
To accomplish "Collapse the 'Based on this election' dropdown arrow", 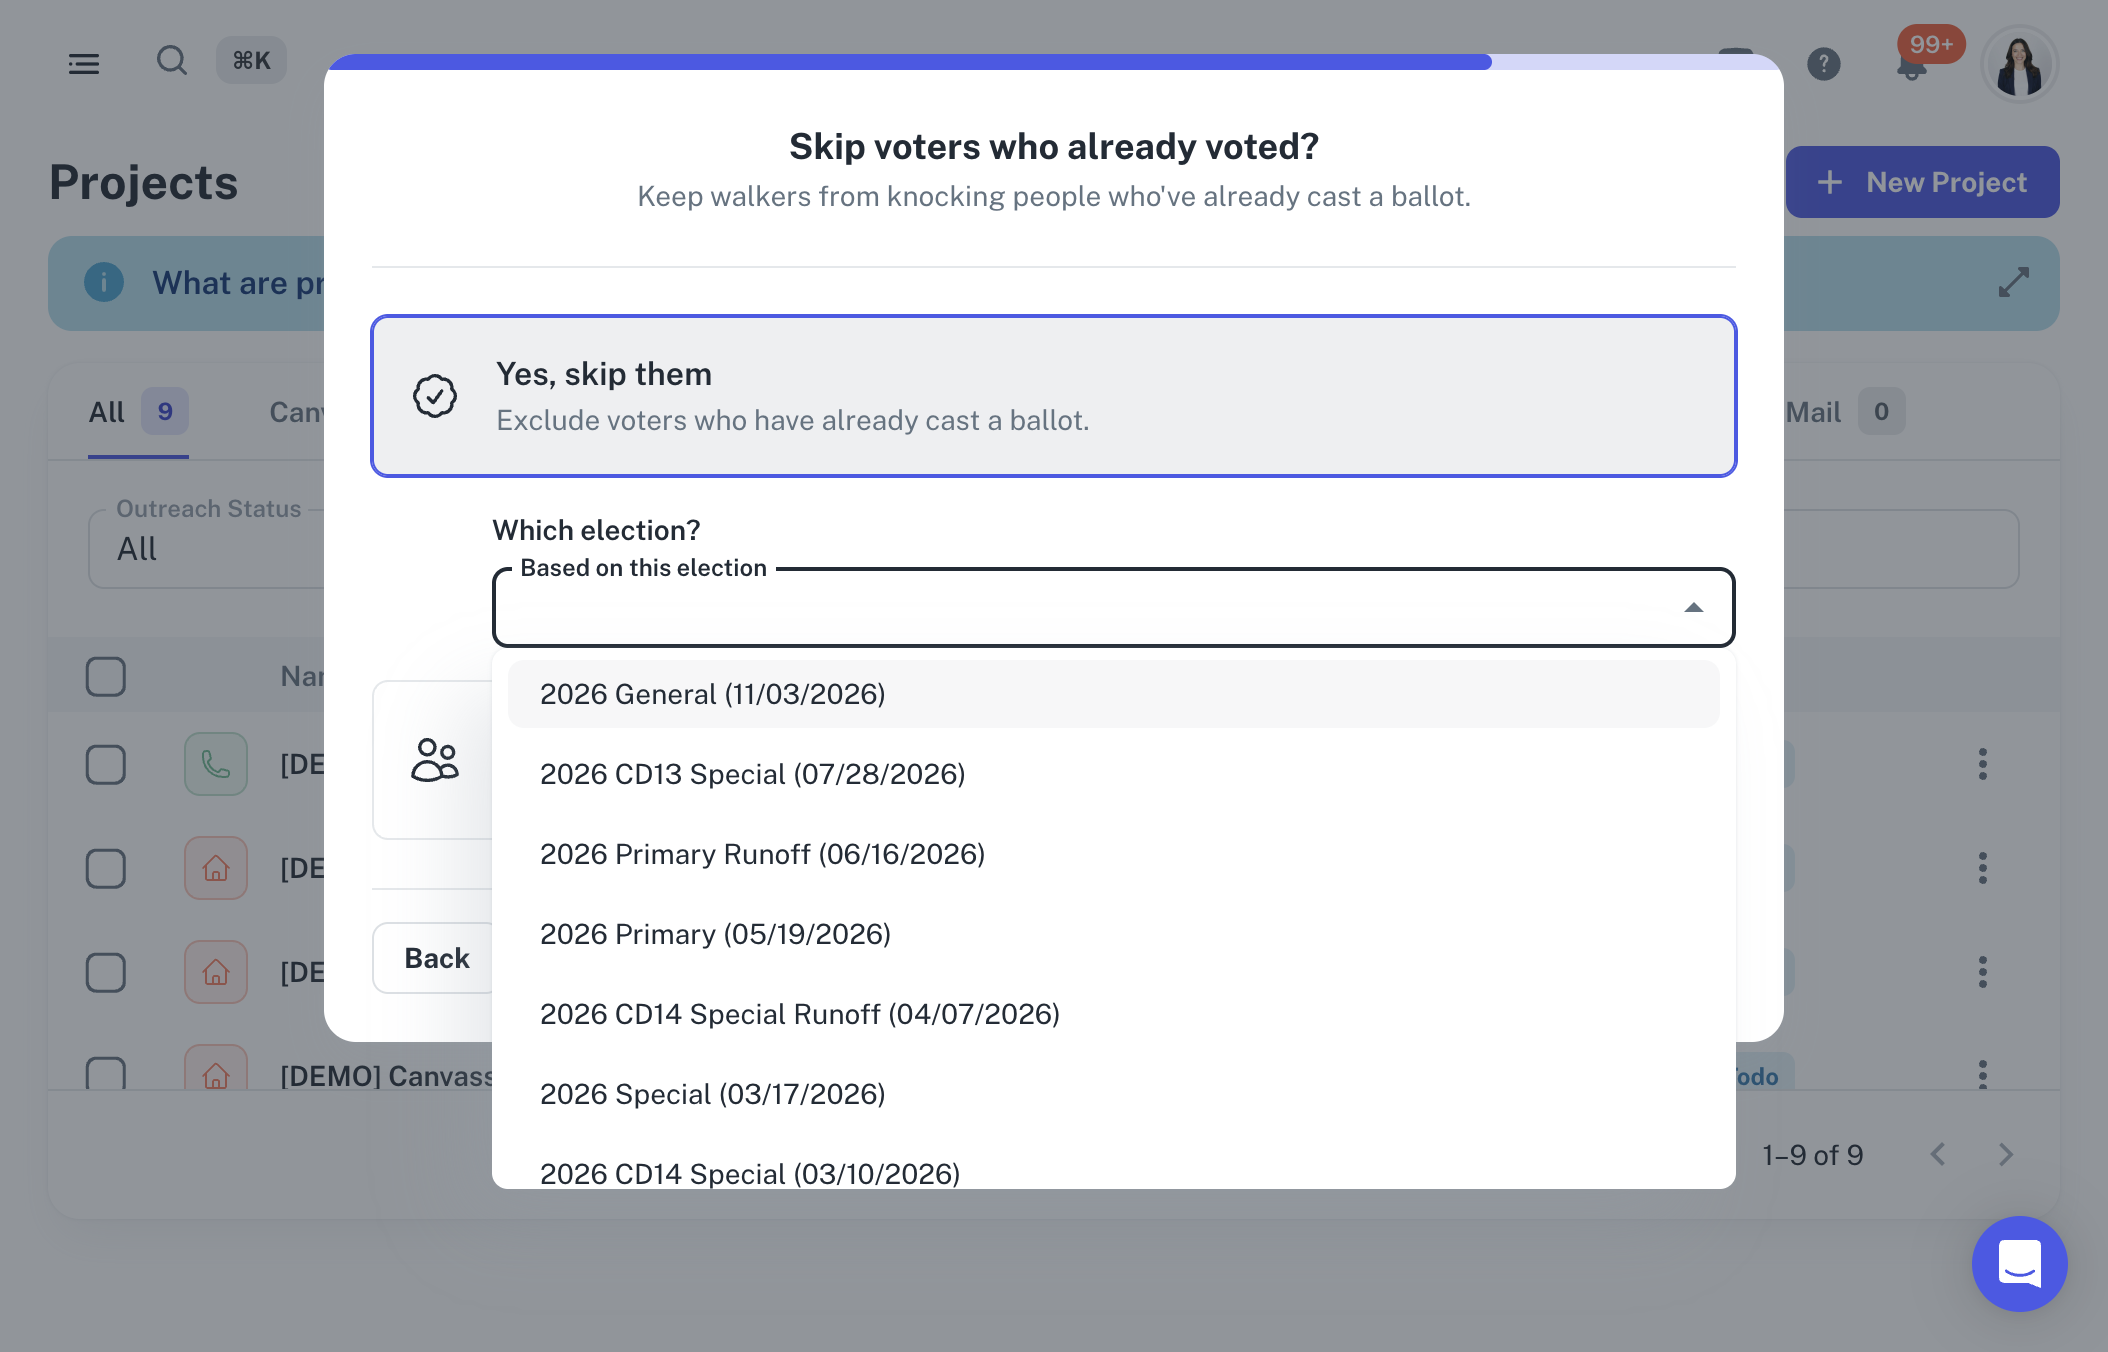I will coord(1693,608).
